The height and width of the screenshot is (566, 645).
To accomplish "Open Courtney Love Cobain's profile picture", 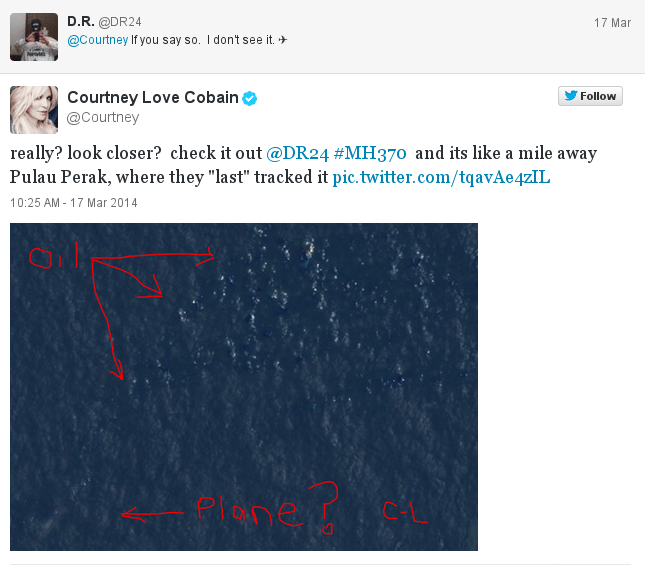I will (x=34, y=109).
